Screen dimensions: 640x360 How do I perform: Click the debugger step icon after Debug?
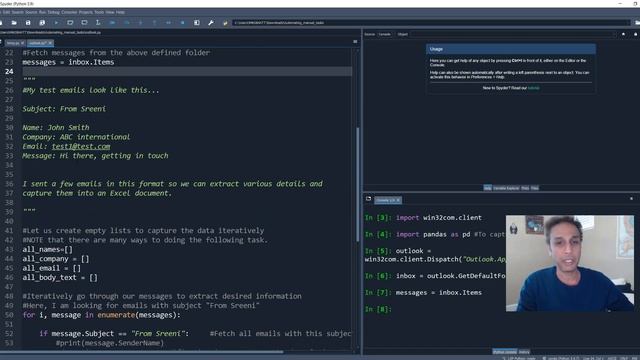[127, 23]
